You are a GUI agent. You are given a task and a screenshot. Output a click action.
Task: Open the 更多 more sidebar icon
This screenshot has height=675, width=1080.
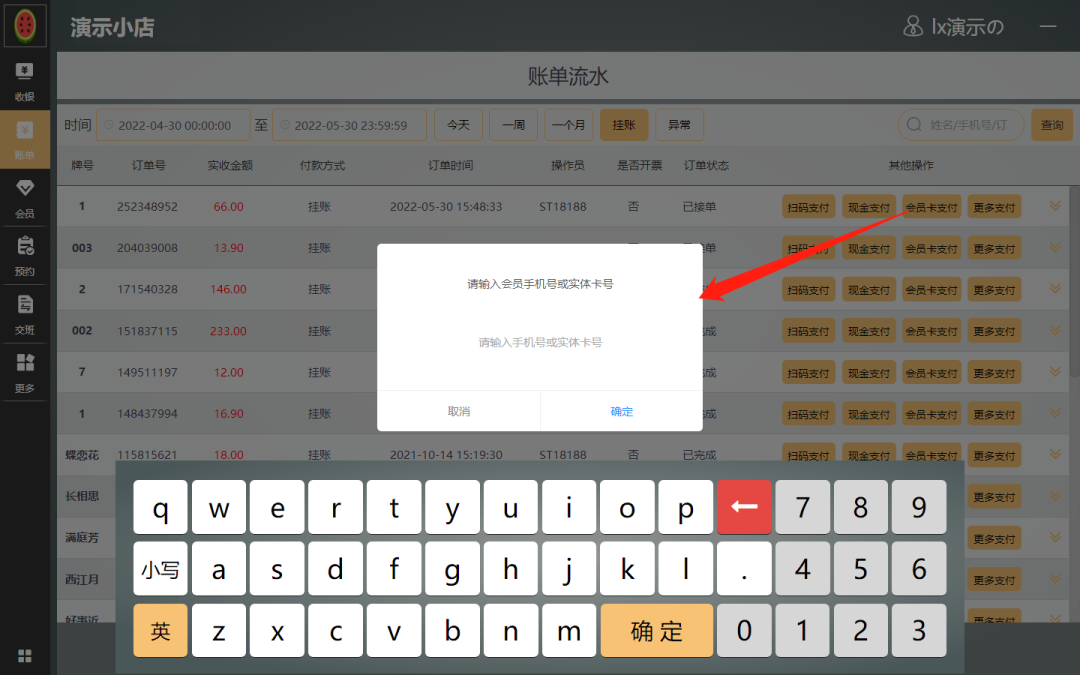click(x=25, y=373)
